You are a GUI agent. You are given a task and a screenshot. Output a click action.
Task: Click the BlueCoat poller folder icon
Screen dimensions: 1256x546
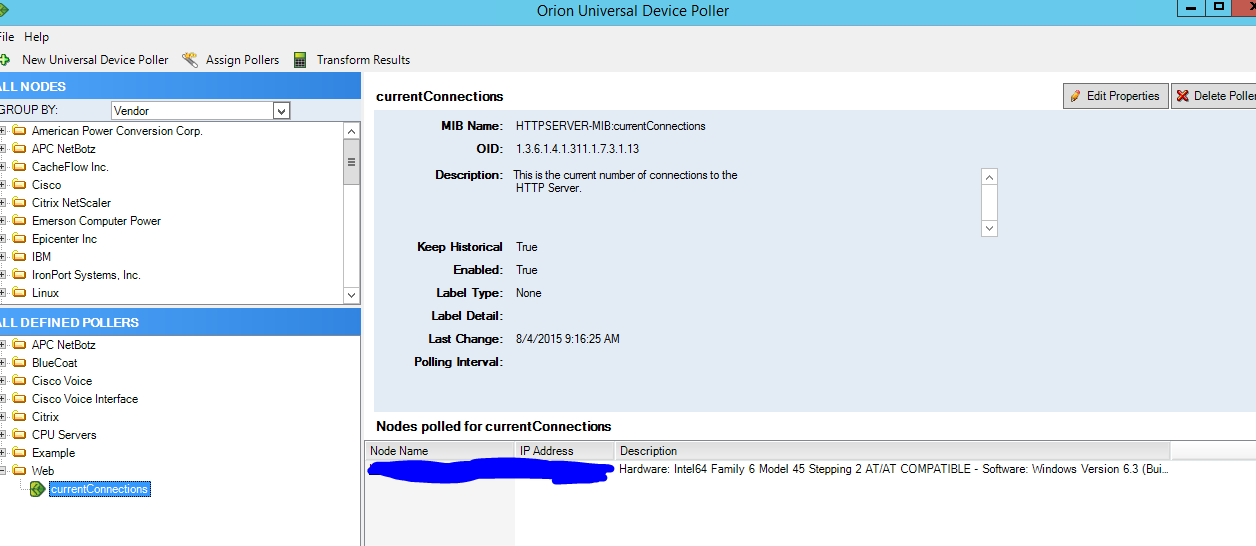pyautogui.click(x=19, y=363)
